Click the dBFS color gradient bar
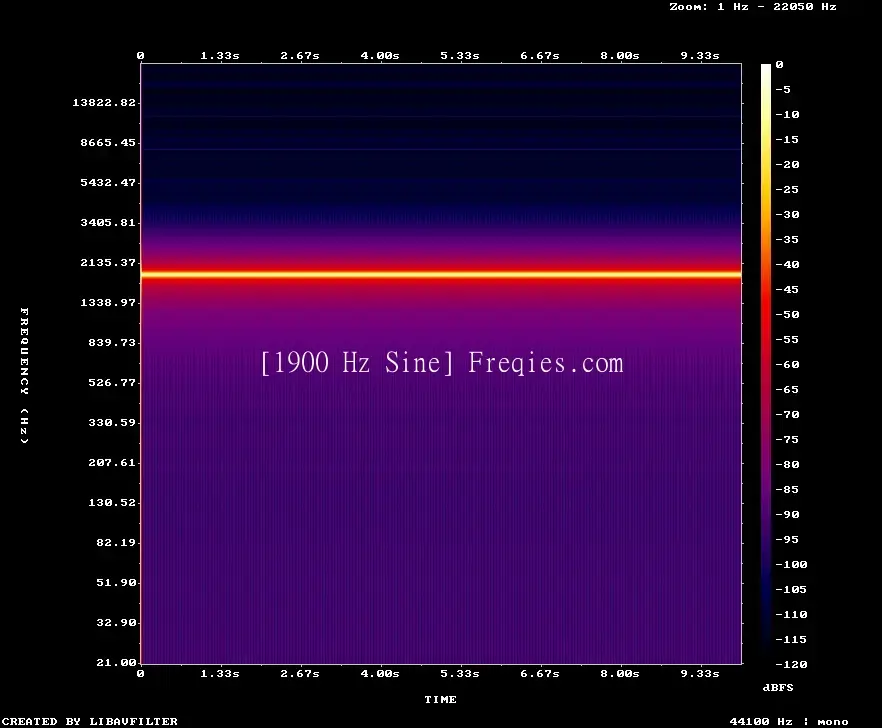 click(766, 364)
